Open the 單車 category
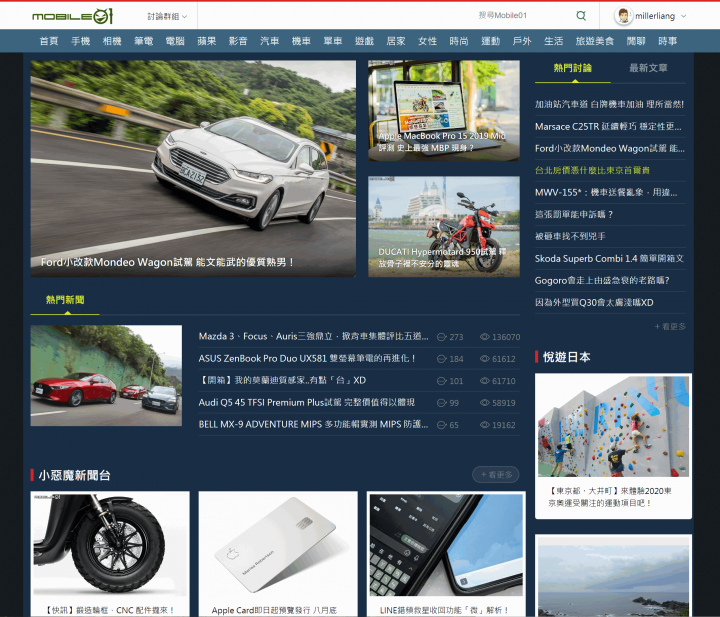 coord(332,41)
